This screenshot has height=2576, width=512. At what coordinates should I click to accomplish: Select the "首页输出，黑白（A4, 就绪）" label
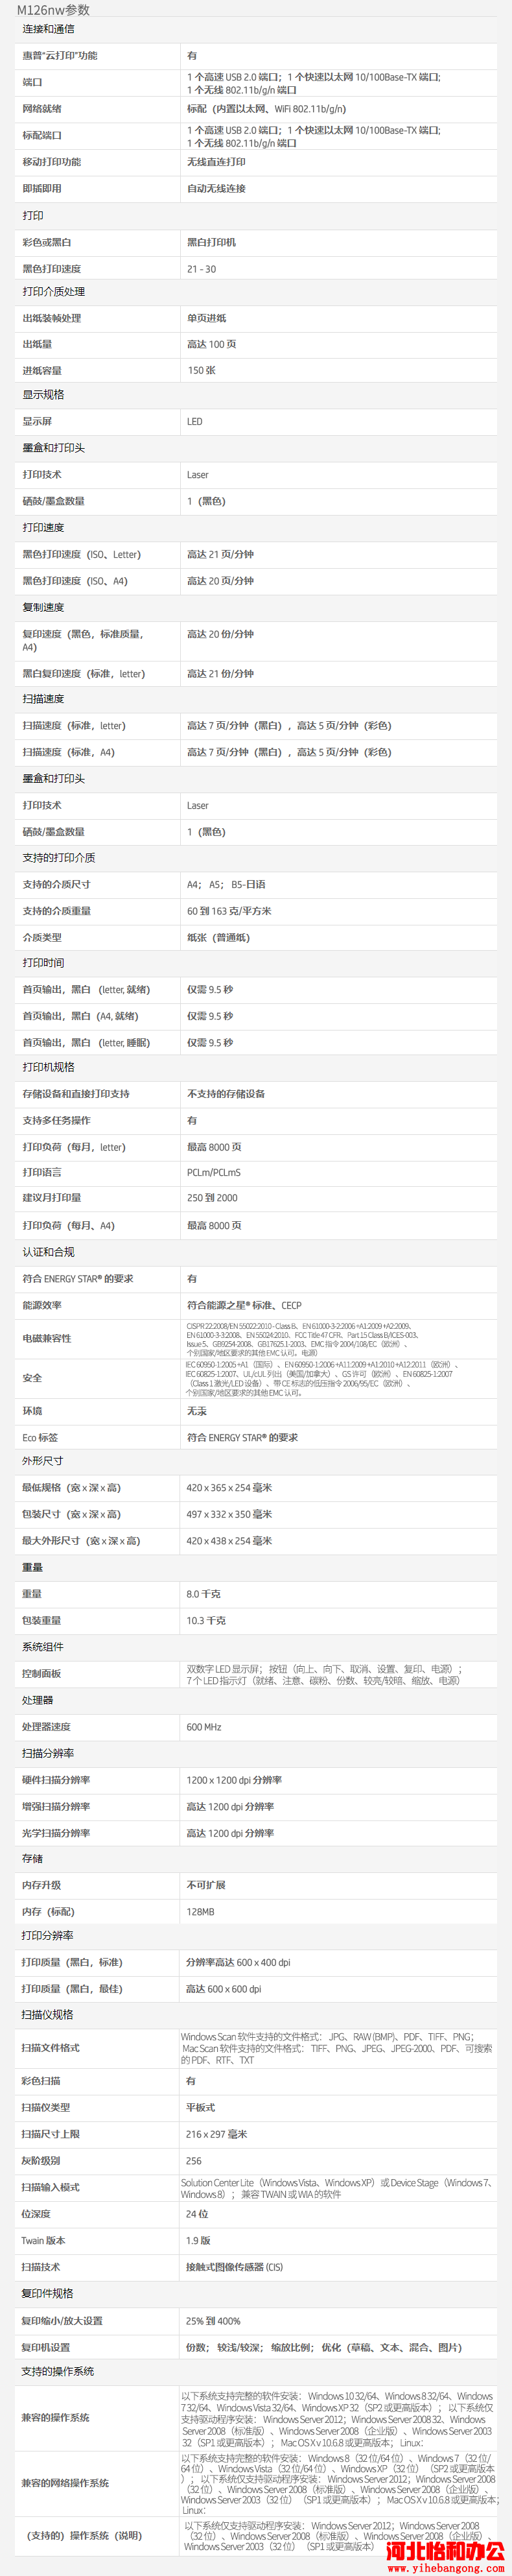pos(80,1016)
